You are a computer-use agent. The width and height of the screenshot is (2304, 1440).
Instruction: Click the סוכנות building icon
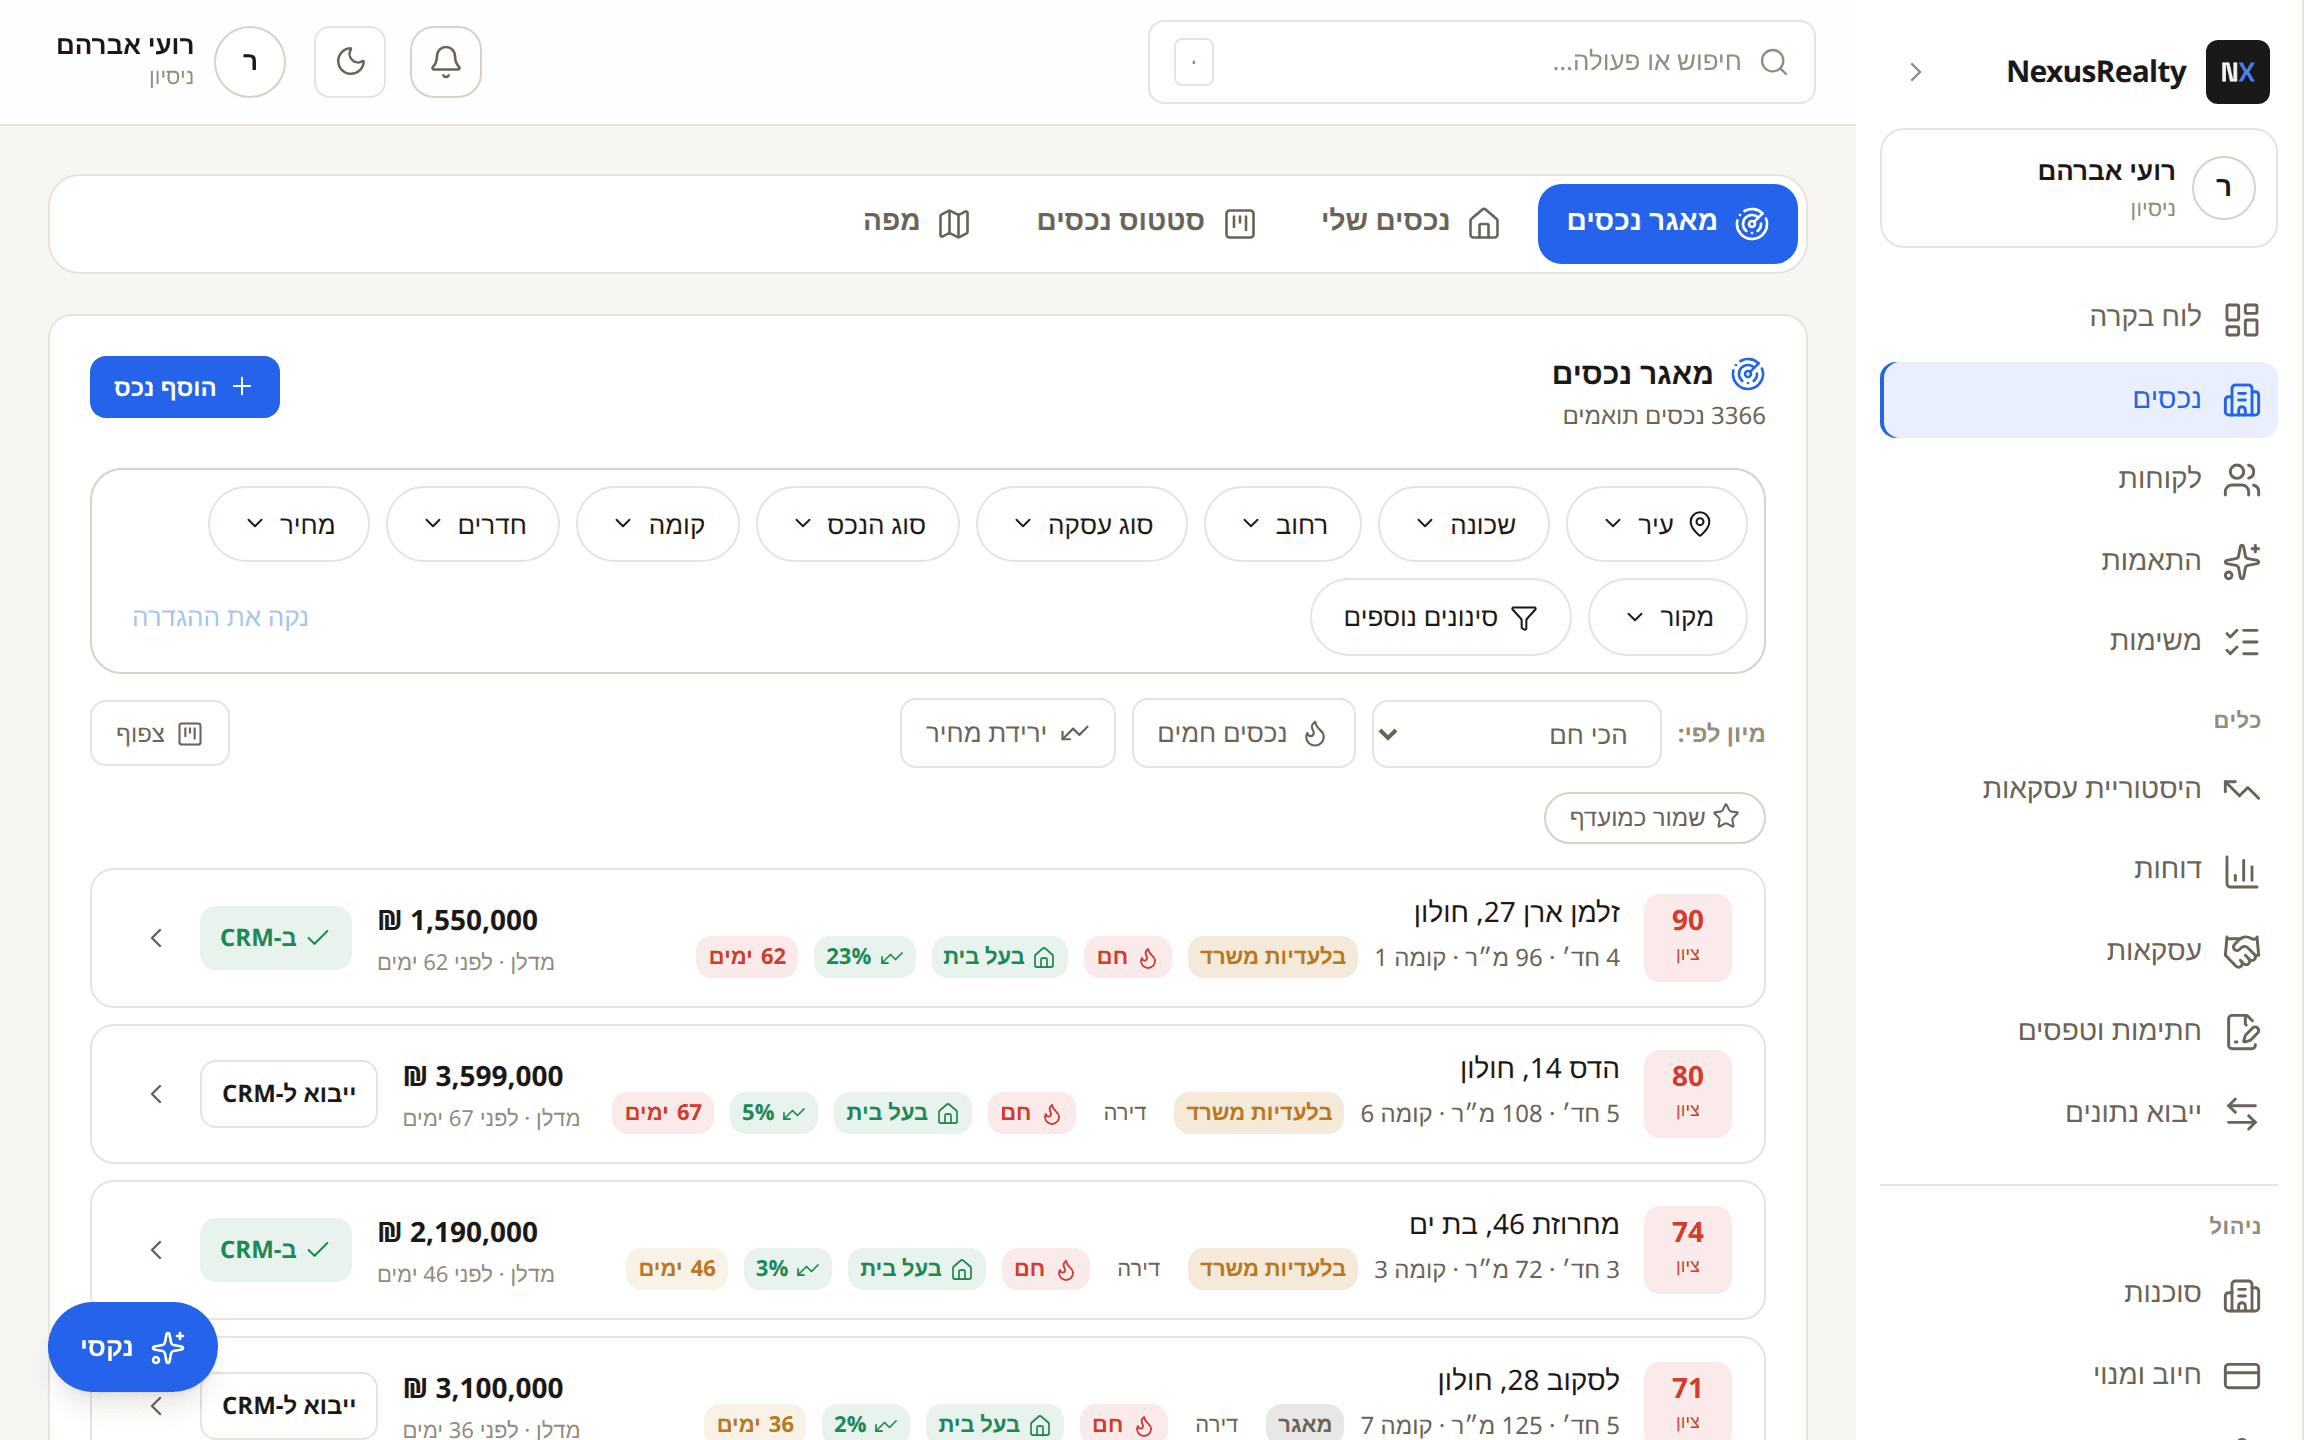point(2241,1295)
